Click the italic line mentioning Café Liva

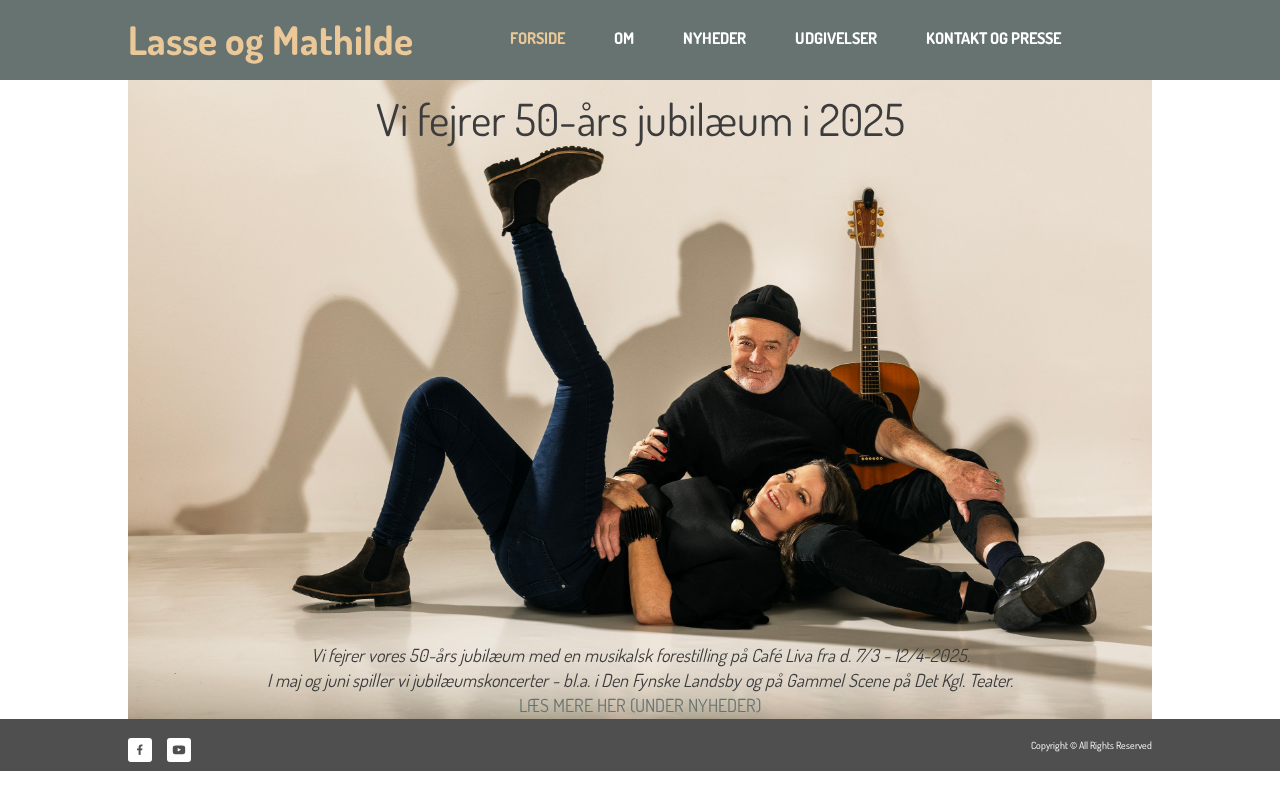[640, 656]
